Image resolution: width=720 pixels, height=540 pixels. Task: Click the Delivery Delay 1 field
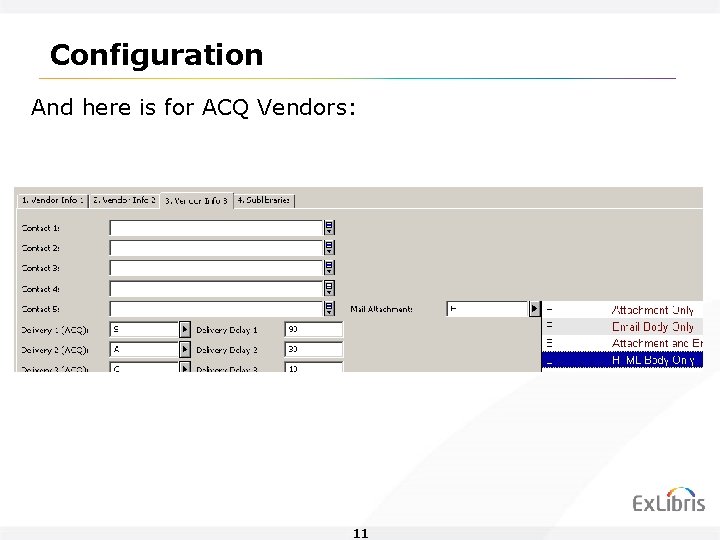[x=314, y=329]
